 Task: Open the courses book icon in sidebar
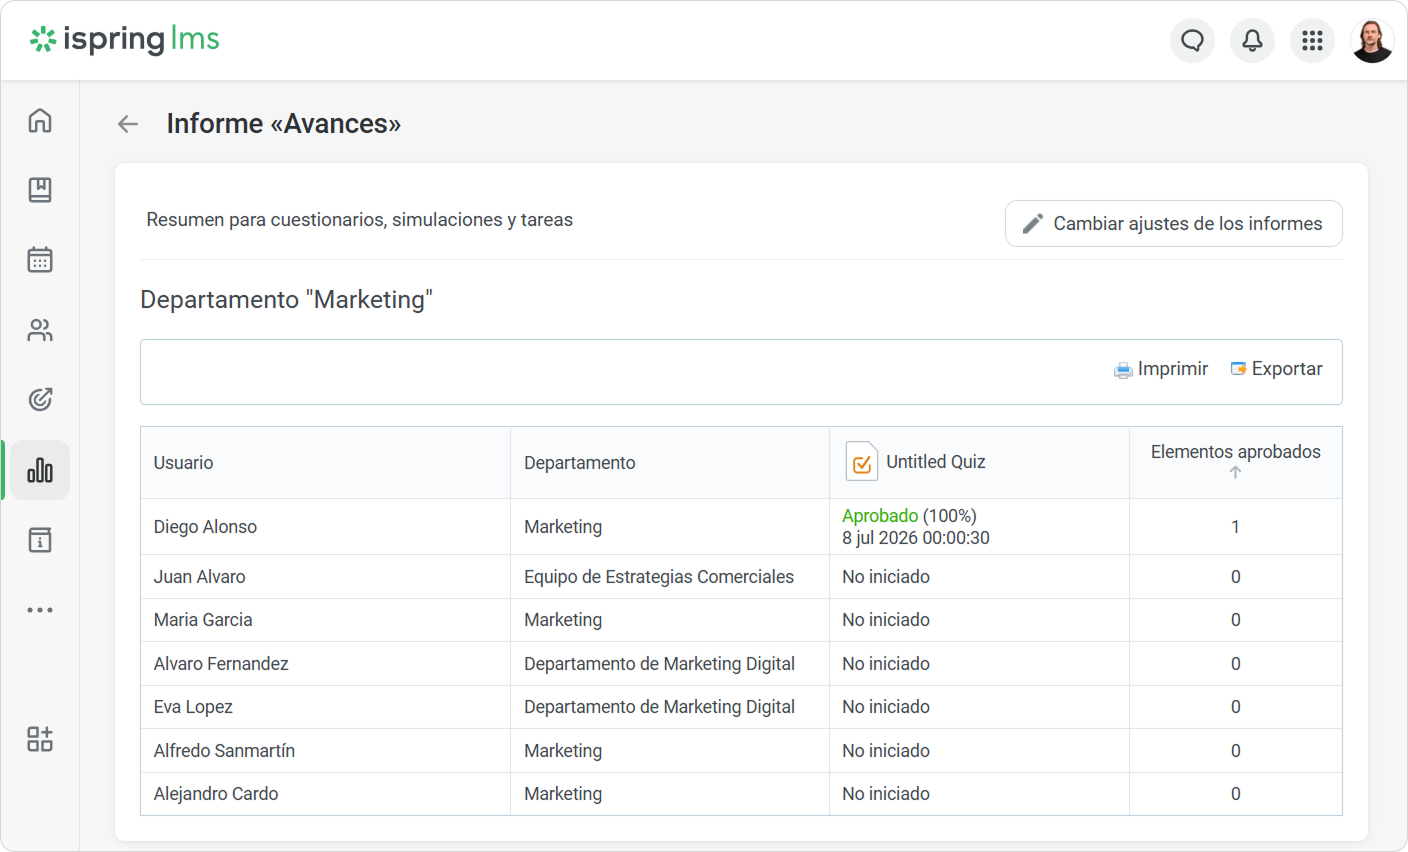pyautogui.click(x=40, y=190)
